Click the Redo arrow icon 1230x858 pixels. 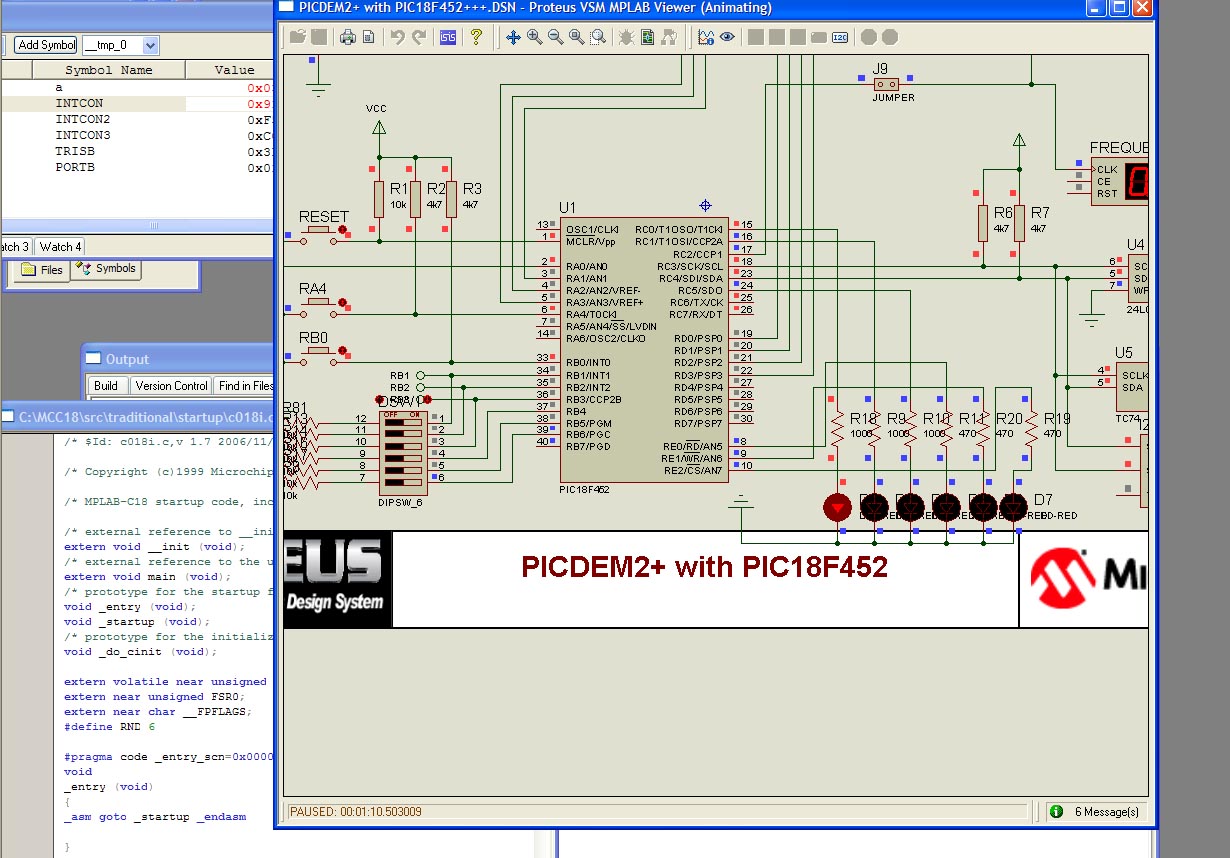point(419,37)
